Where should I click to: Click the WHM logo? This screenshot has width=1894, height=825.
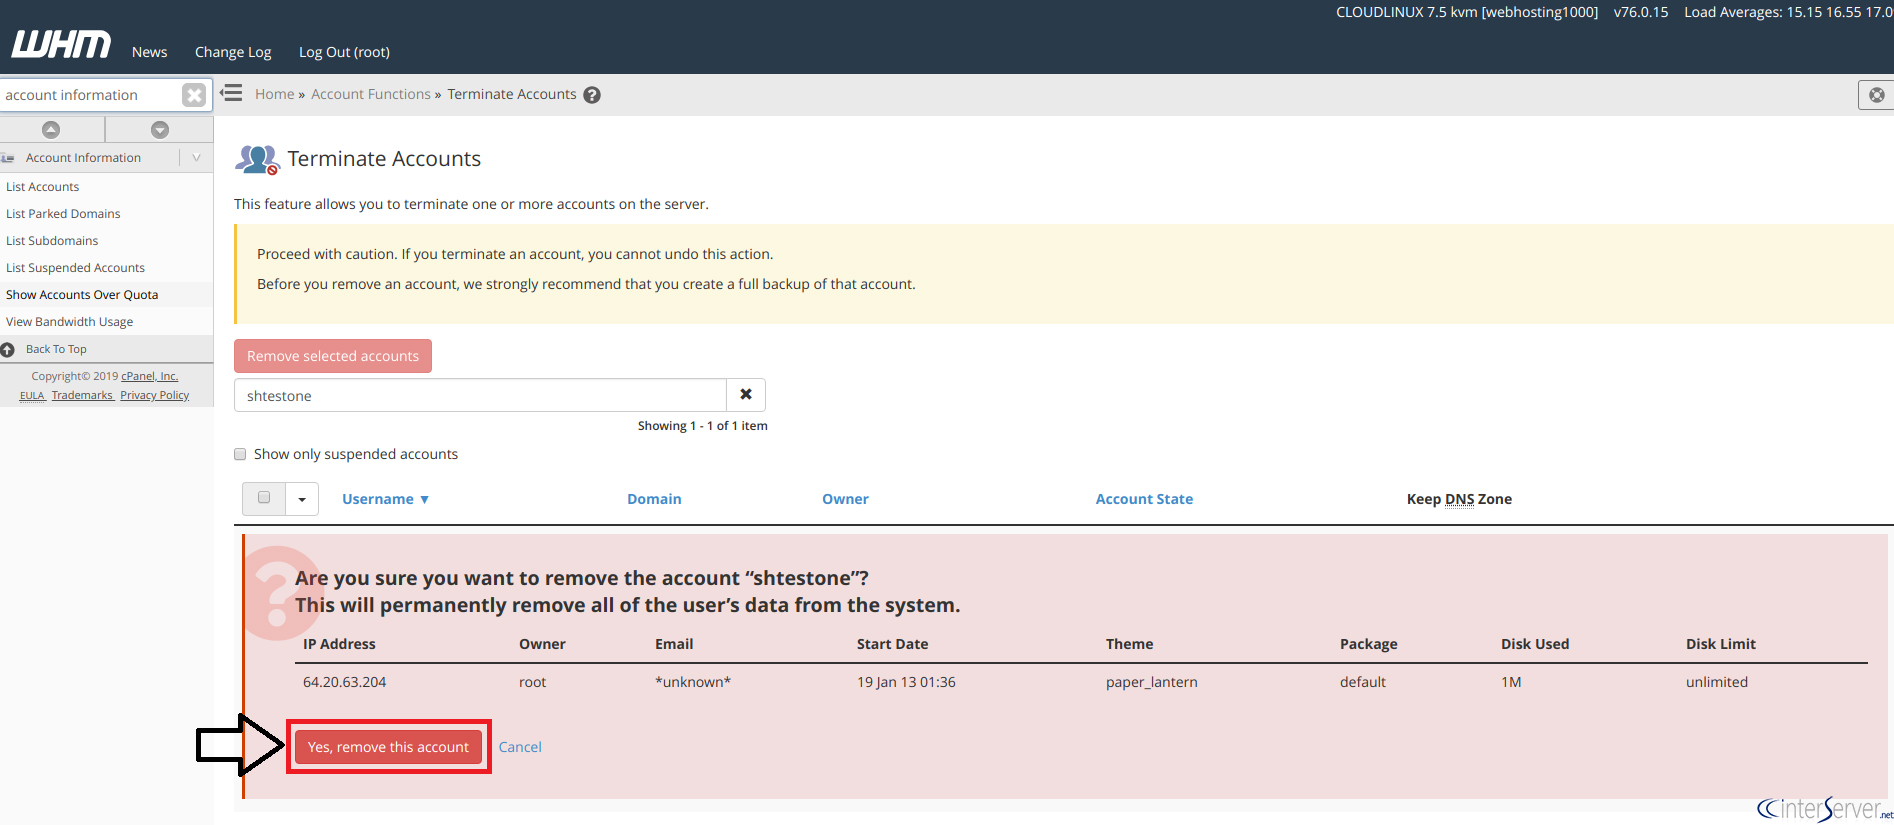(x=61, y=45)
